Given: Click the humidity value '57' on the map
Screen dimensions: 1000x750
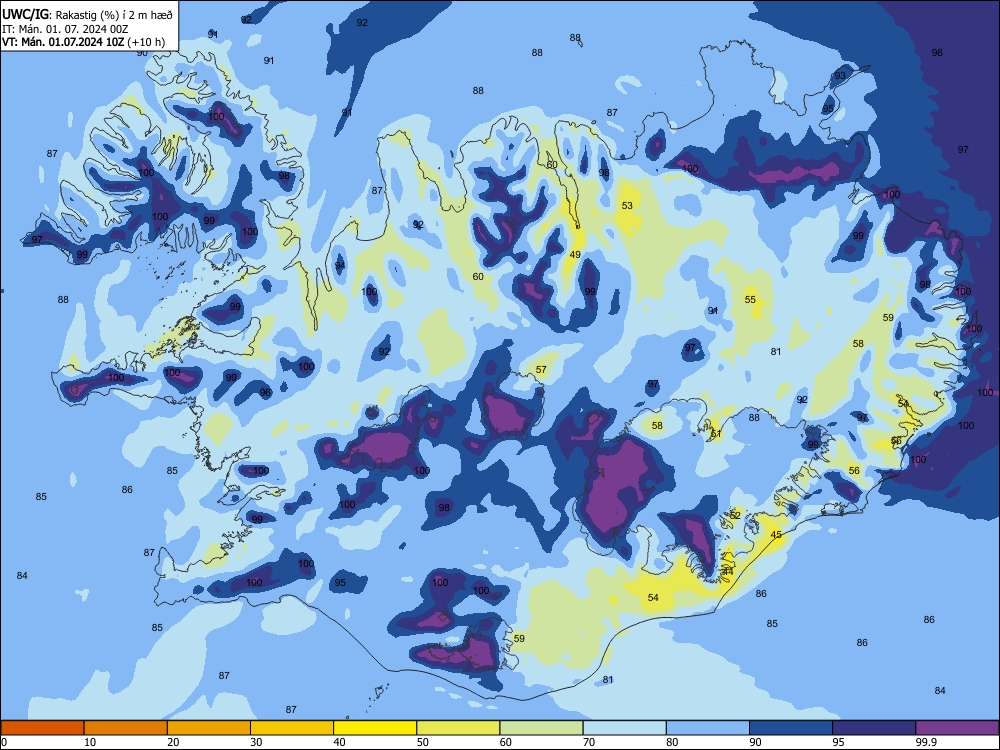Looking at the screenshot, I should (x=541, y=369).
